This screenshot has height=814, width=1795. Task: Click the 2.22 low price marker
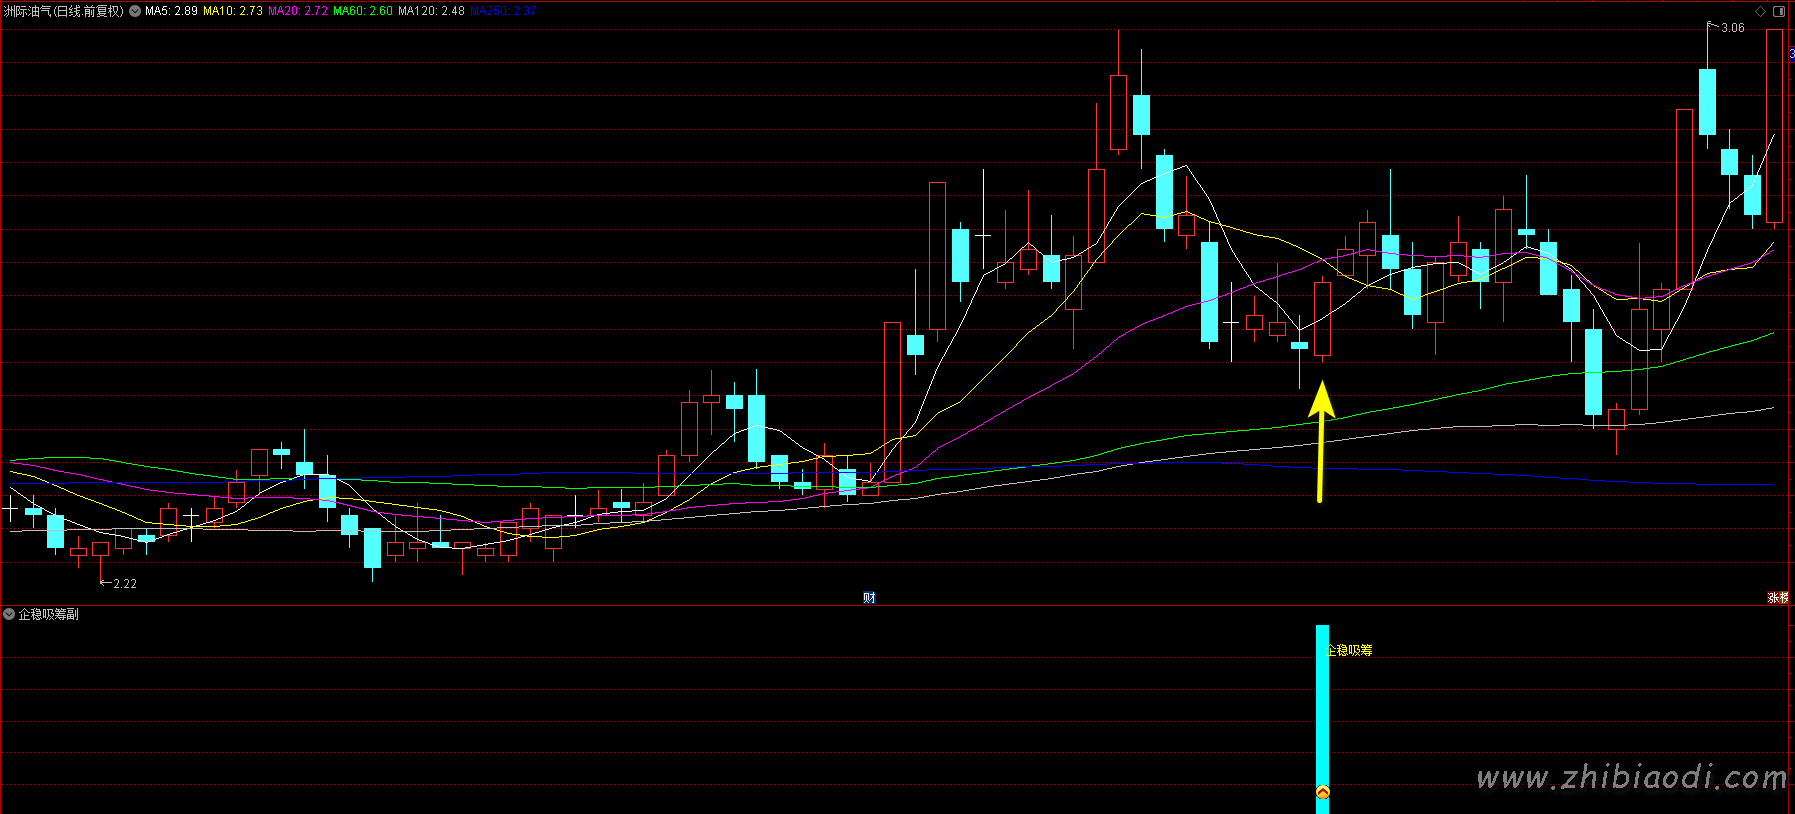[124, 583]
